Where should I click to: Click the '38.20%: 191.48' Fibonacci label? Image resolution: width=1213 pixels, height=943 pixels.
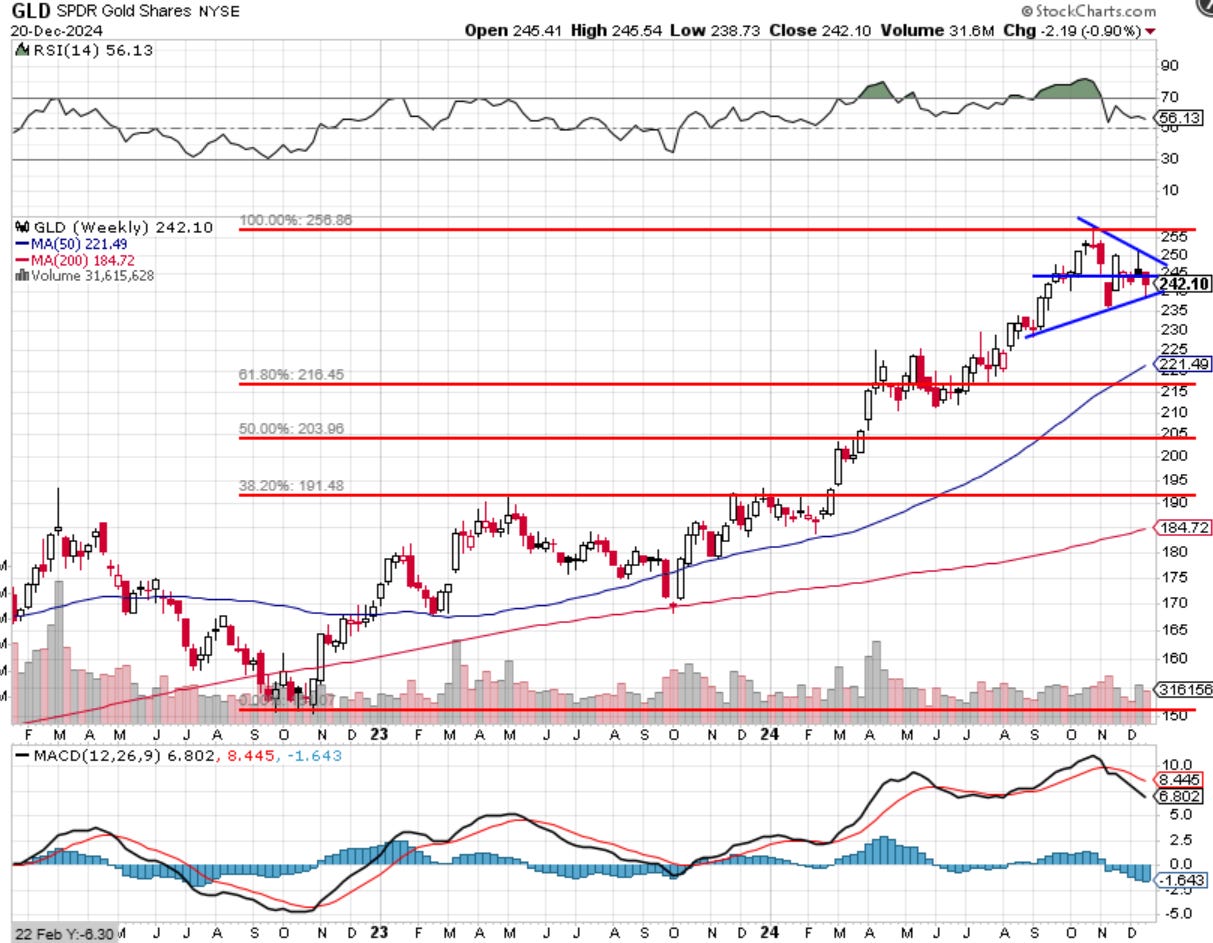(291, 486)
